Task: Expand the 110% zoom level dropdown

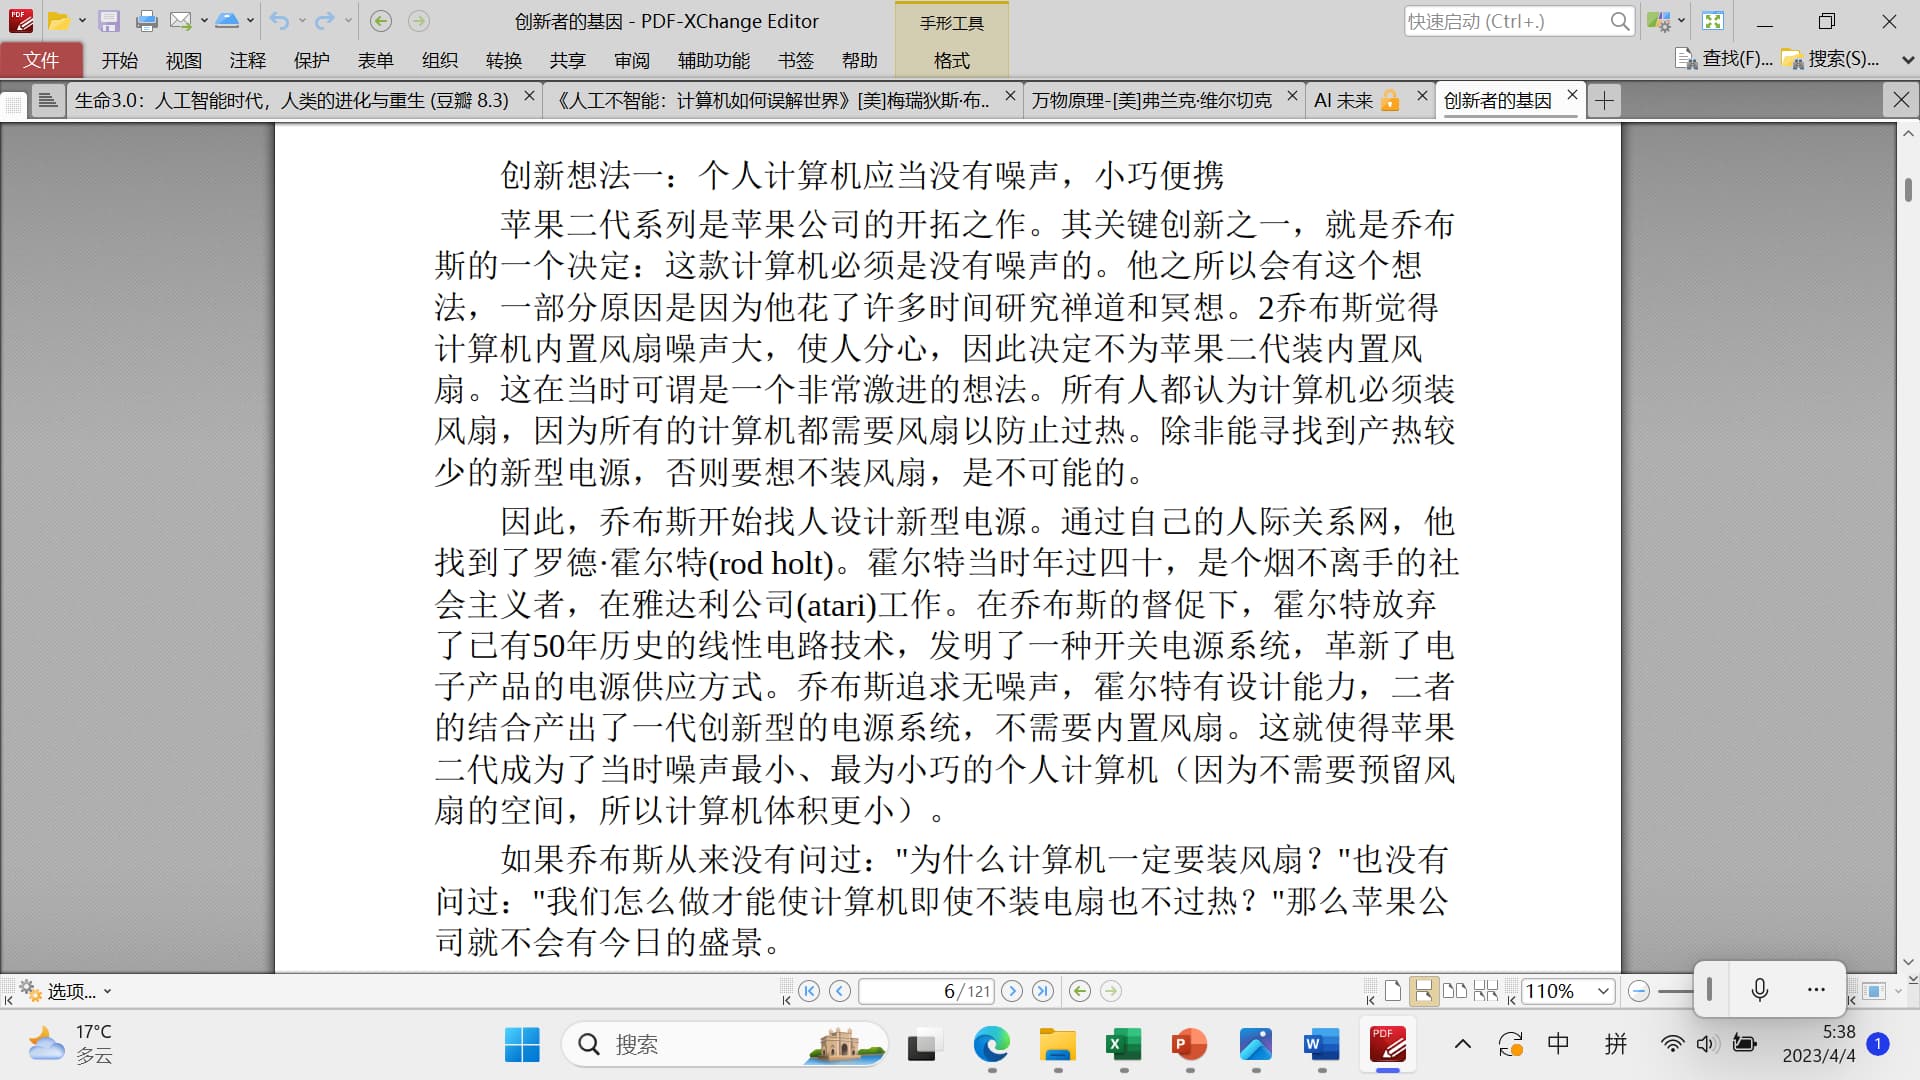Action: 1603,991
